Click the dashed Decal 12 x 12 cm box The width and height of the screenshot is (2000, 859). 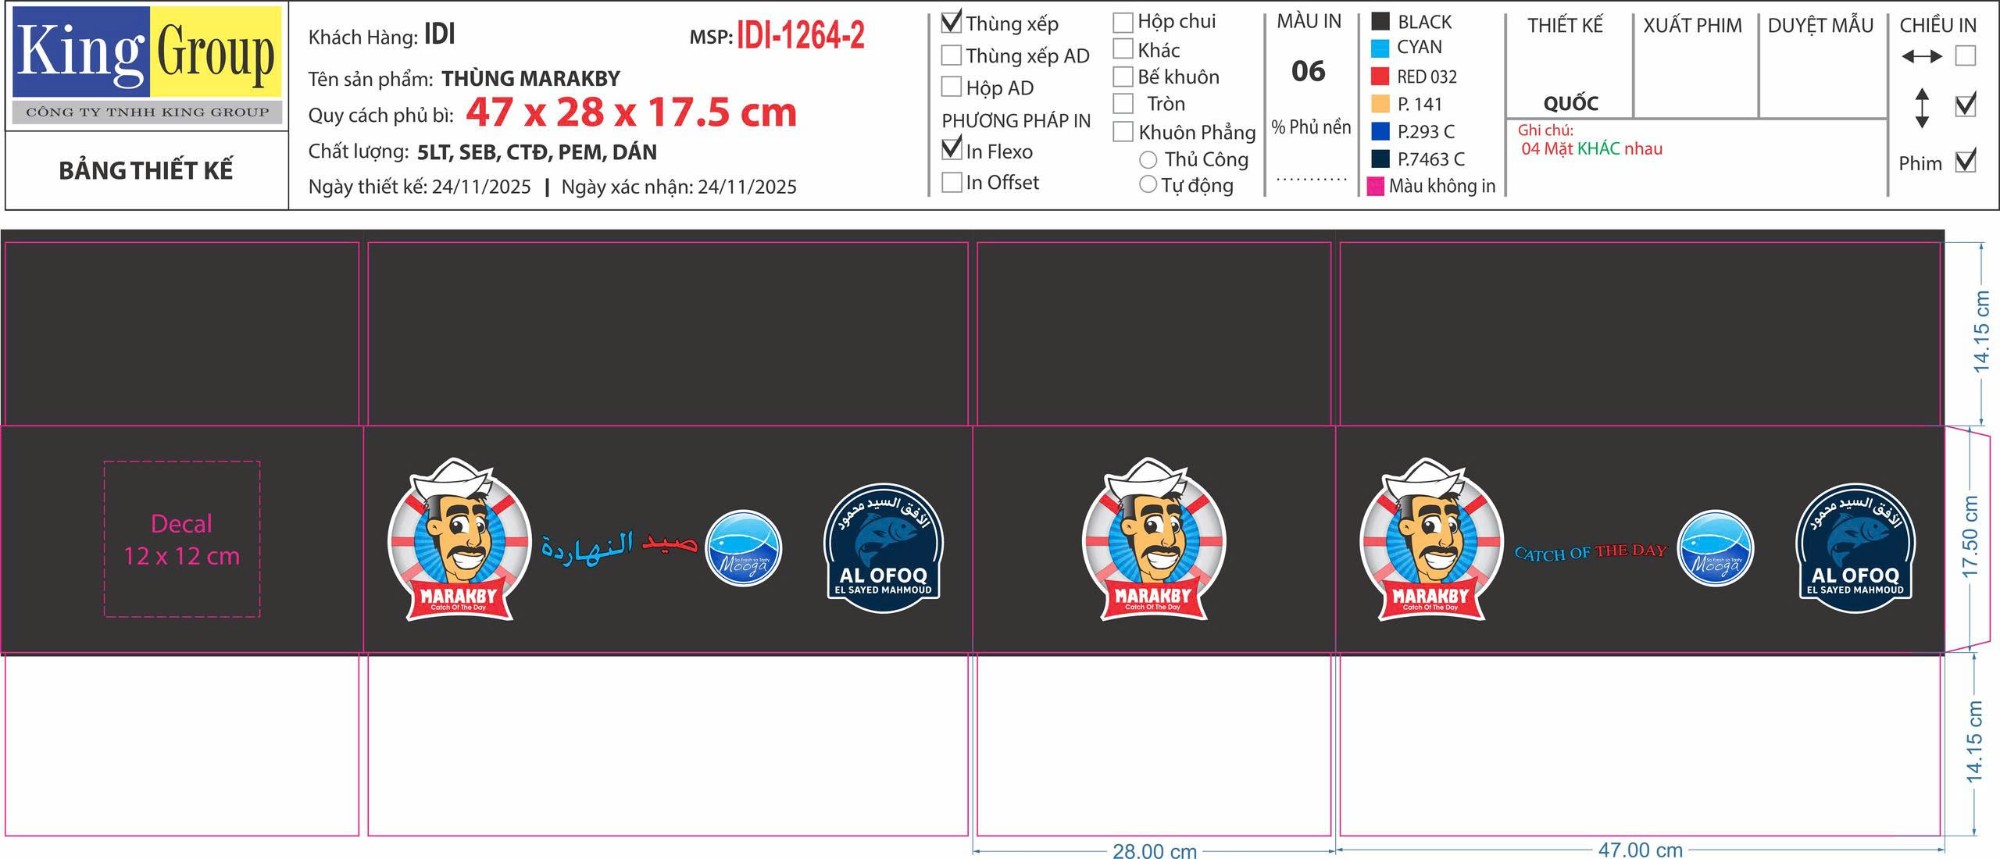pyautogui.click(x=182, y=539)
